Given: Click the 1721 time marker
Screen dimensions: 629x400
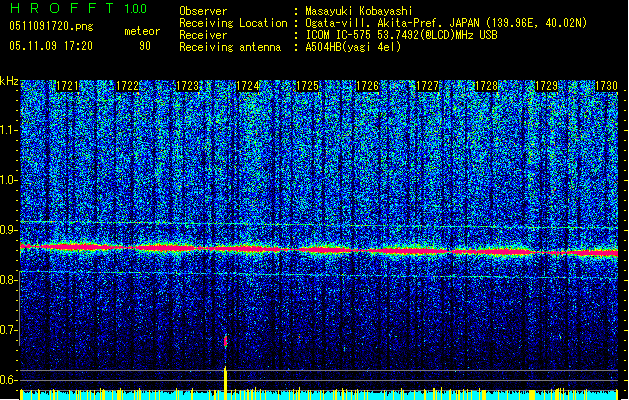Looking at the screenshot, I should pos(67,86).
